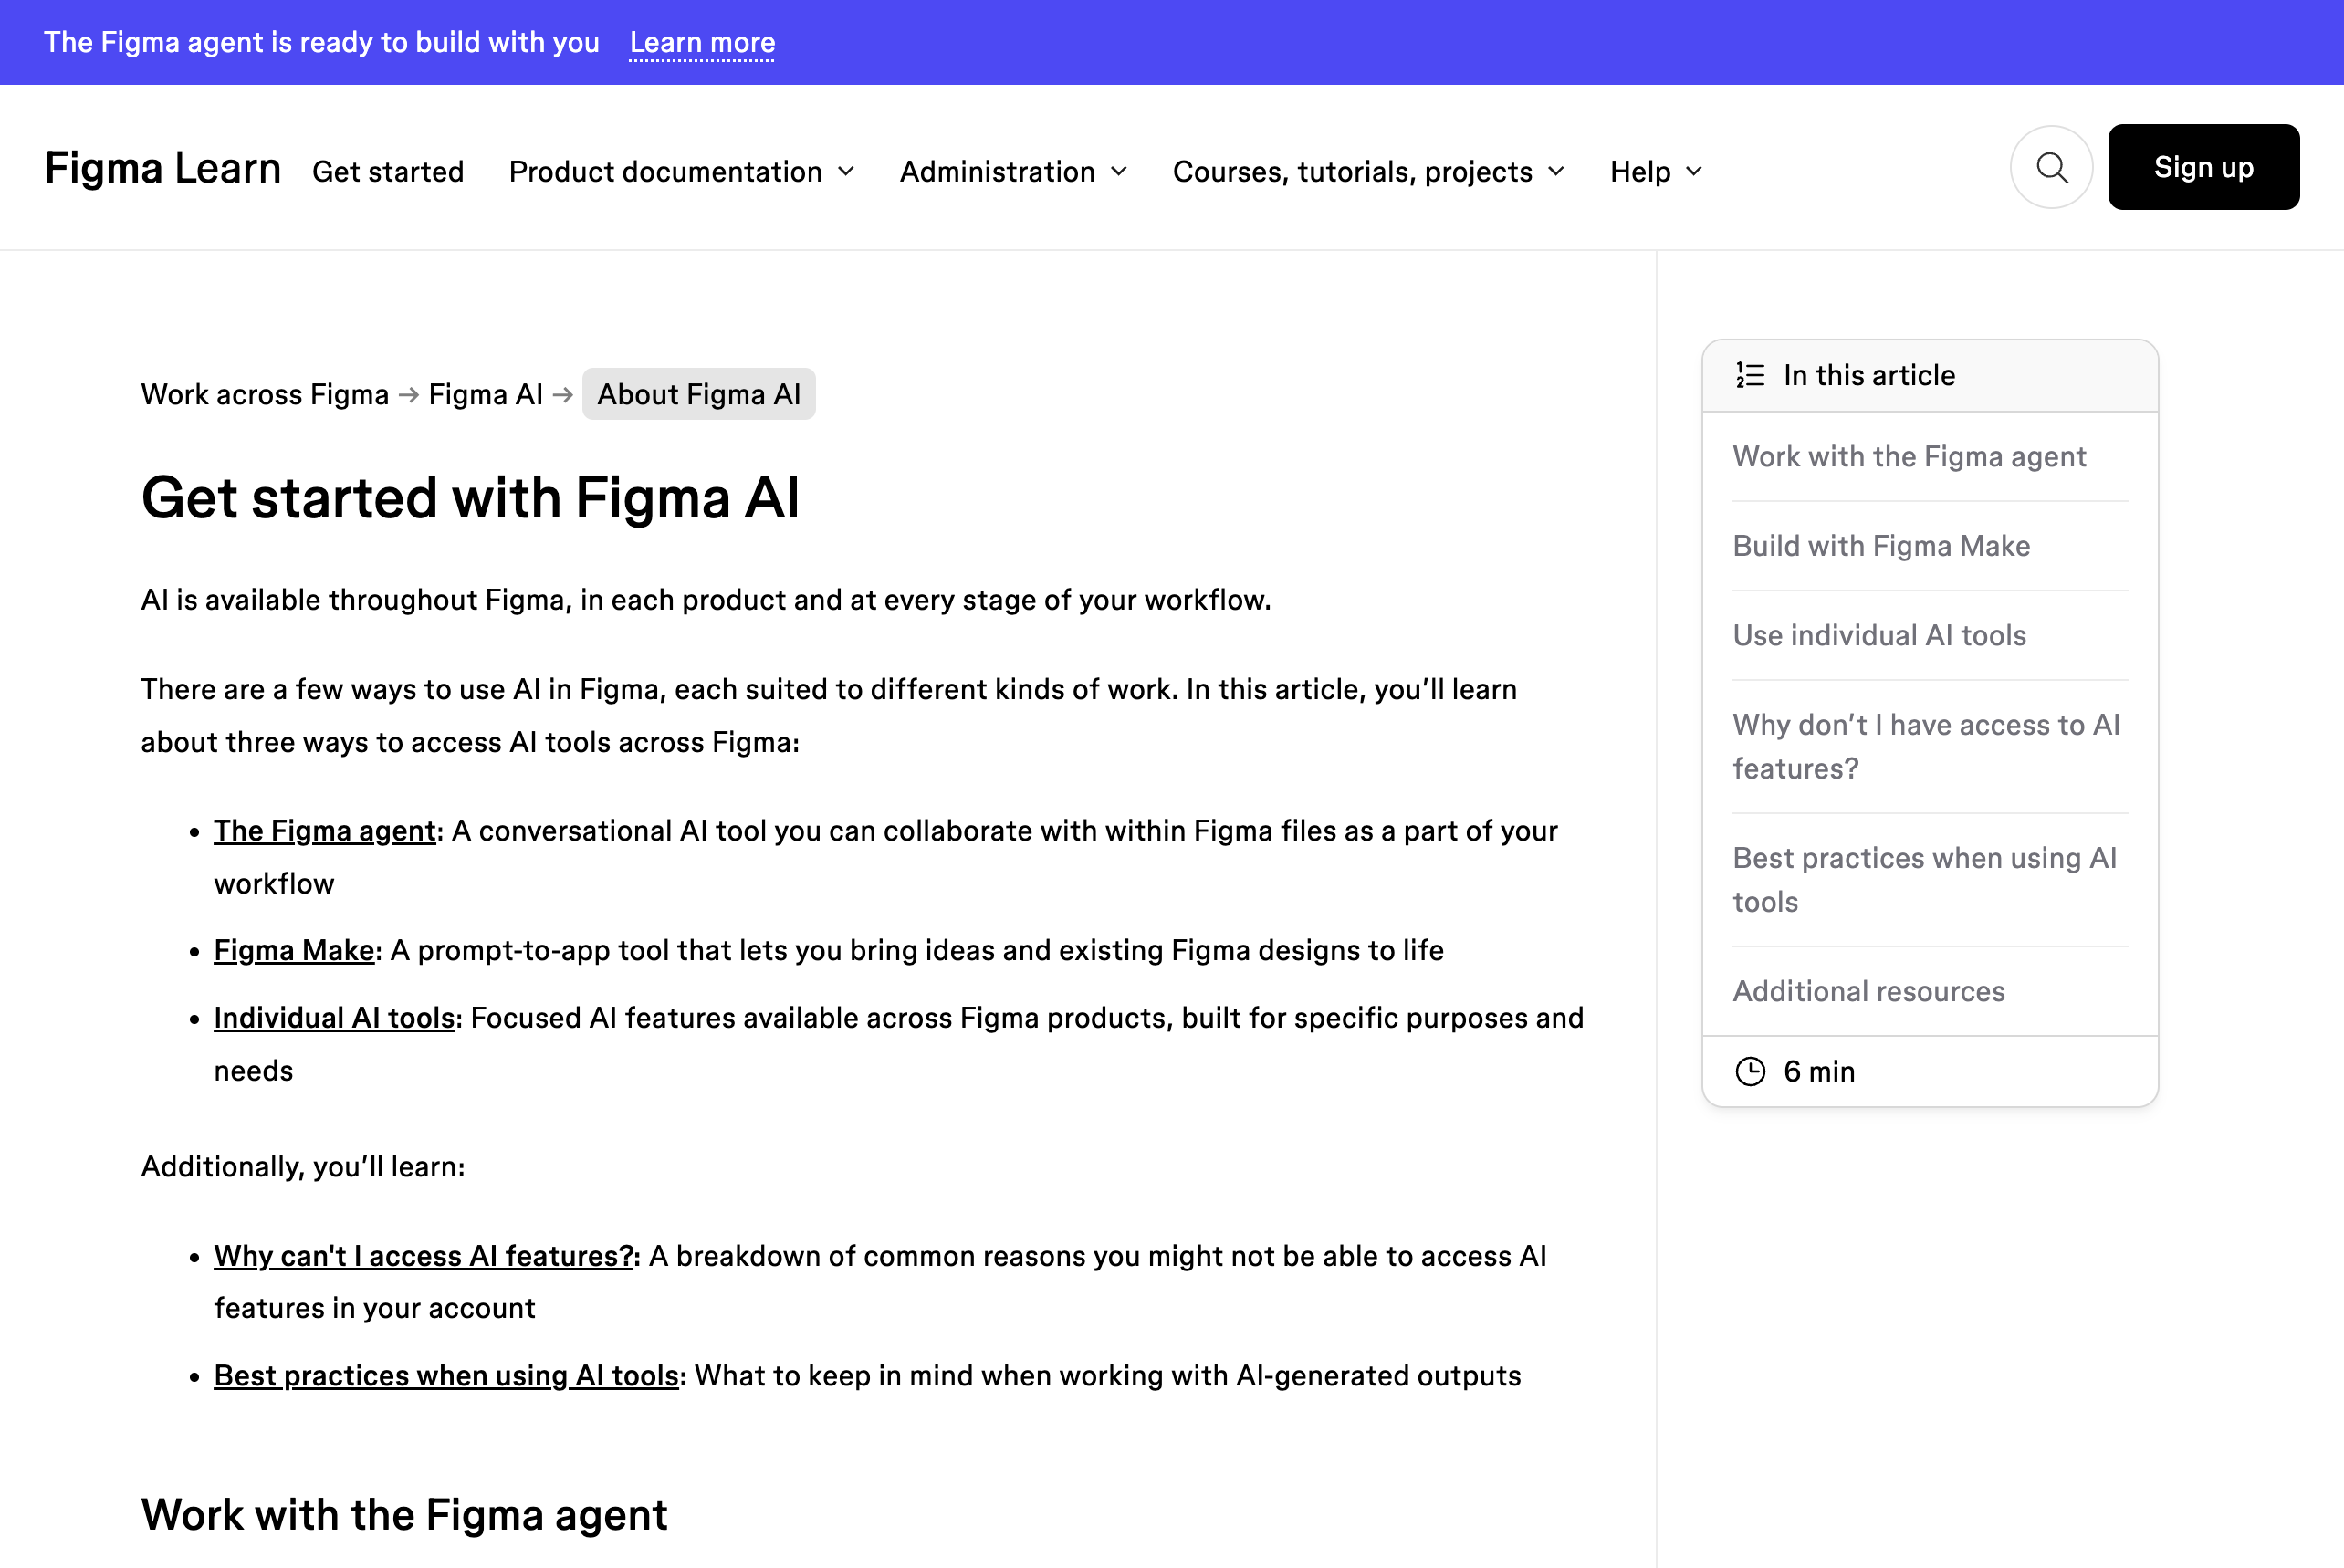Click the Get started with Figma AI heading
The height and width of the screenshot is (1568, 2344).
tap(470, 497)
